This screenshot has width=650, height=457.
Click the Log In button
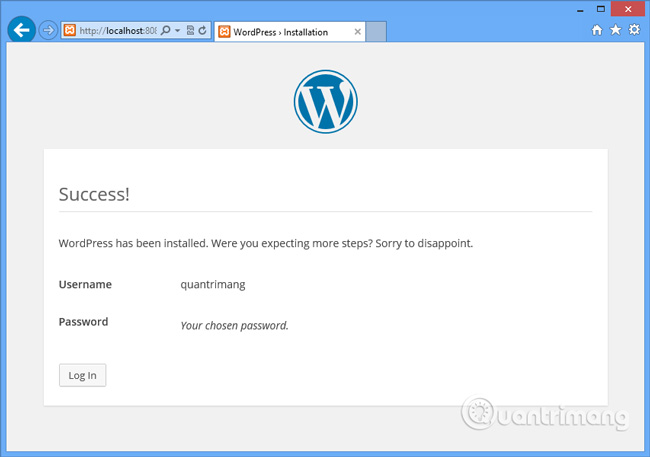pyautogui.click(x=82, y=375)
